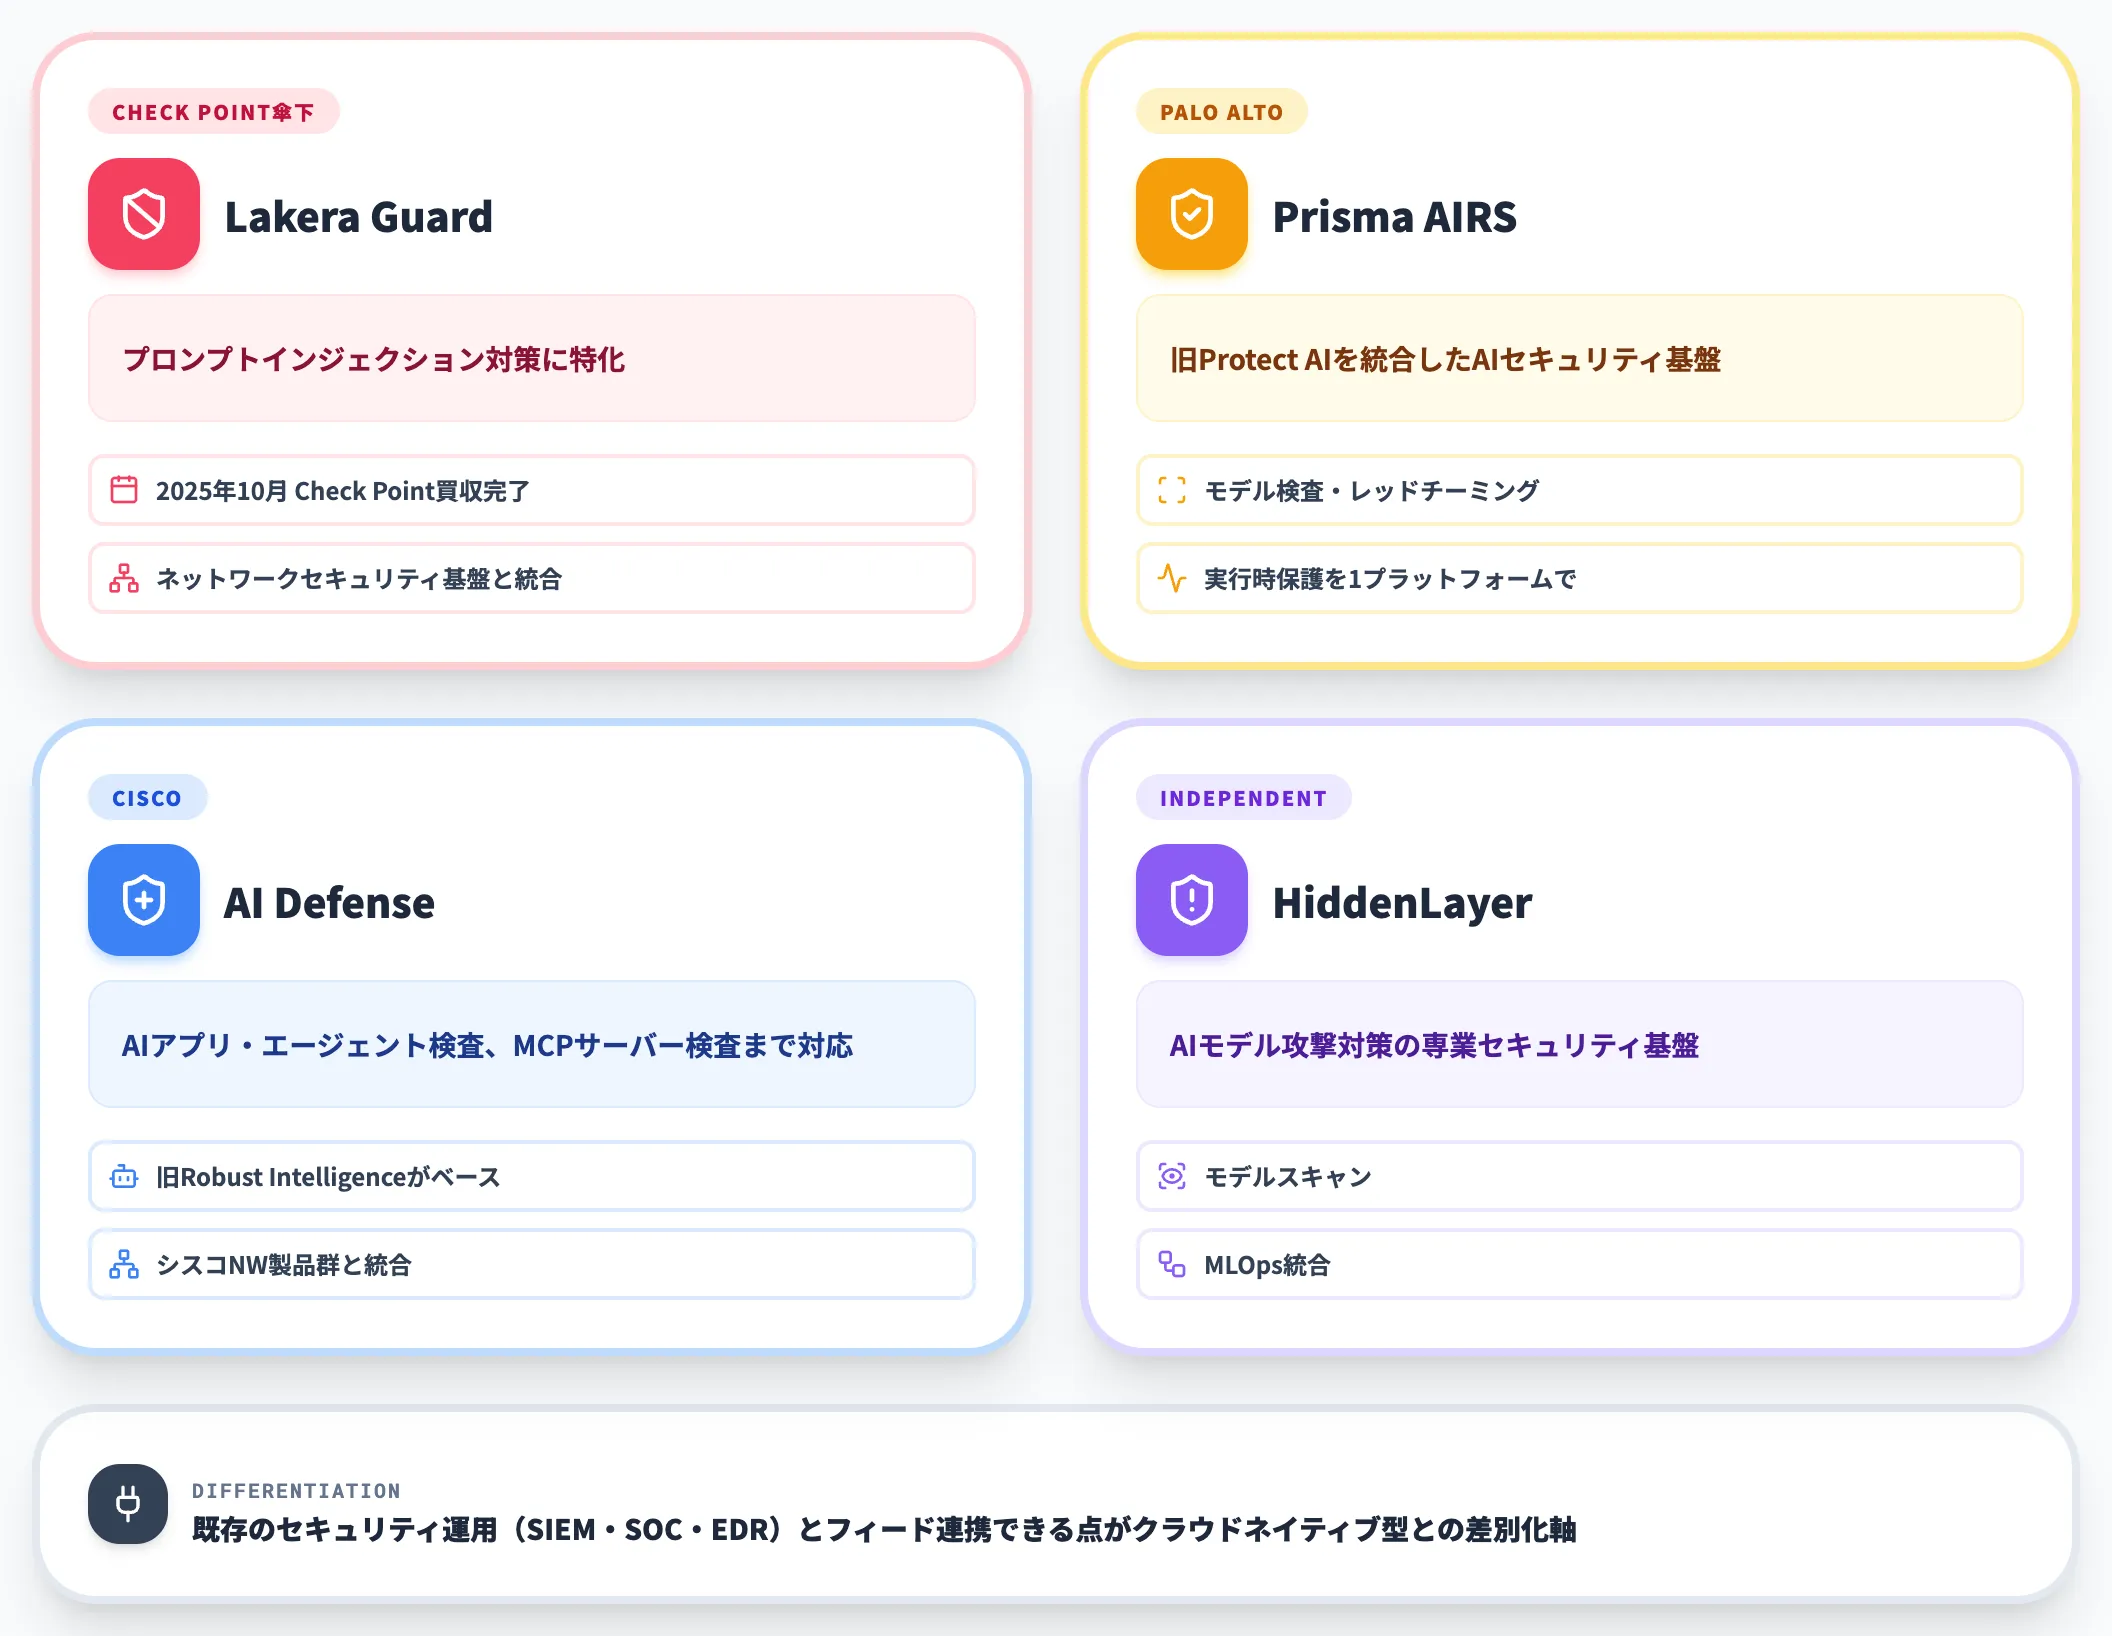The width and height of the screenshot is (2112, 1636).
Task: Click the 旧Protect AIを統合したAIセキュリティ基盤 summary box
Action: click(1580, 358)
